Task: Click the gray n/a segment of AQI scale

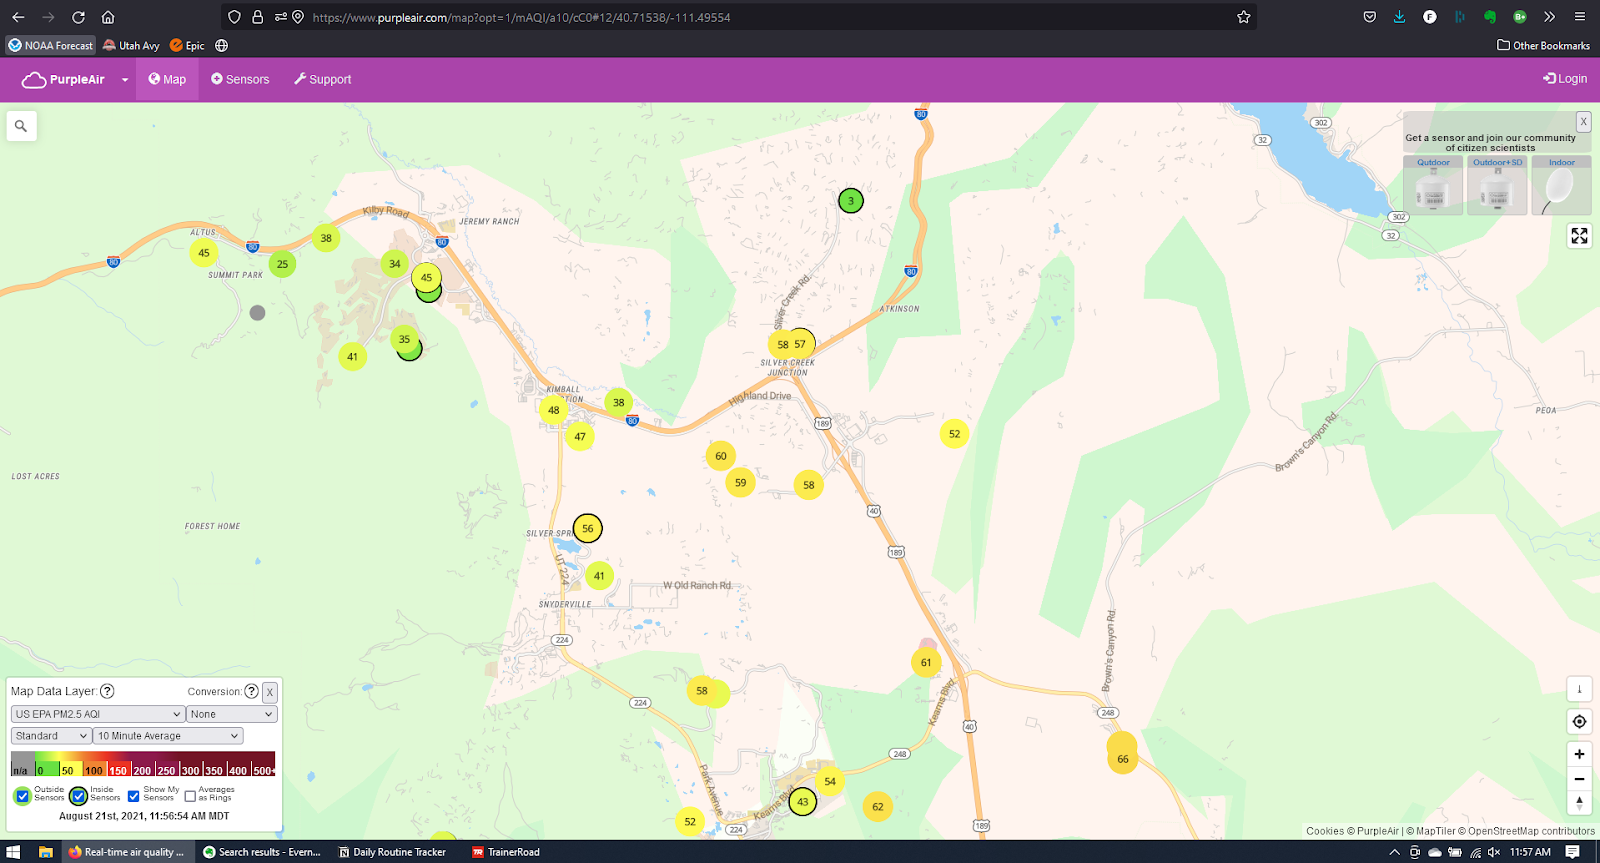Action: [22, 764]
